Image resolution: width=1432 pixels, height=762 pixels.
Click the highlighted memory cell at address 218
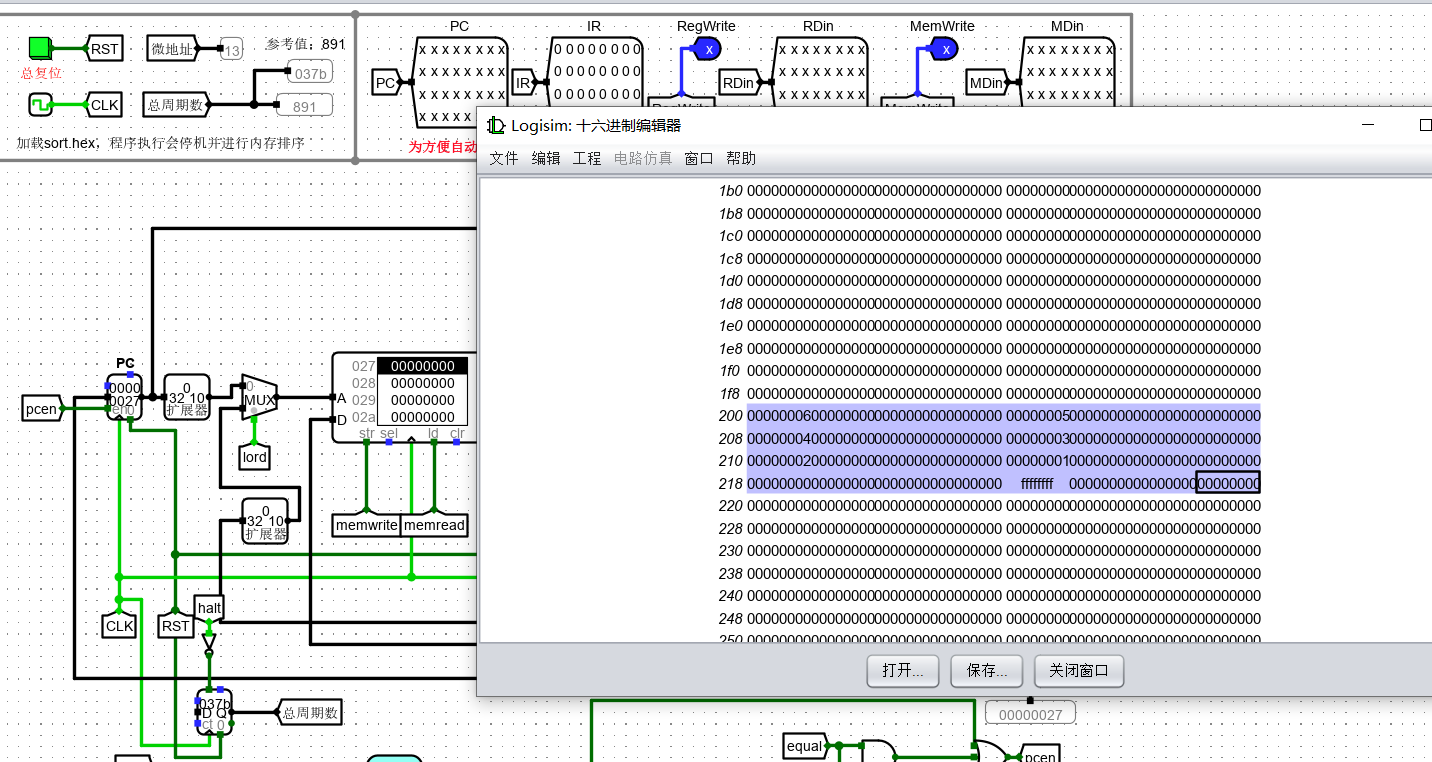(x=1227, y=482)
